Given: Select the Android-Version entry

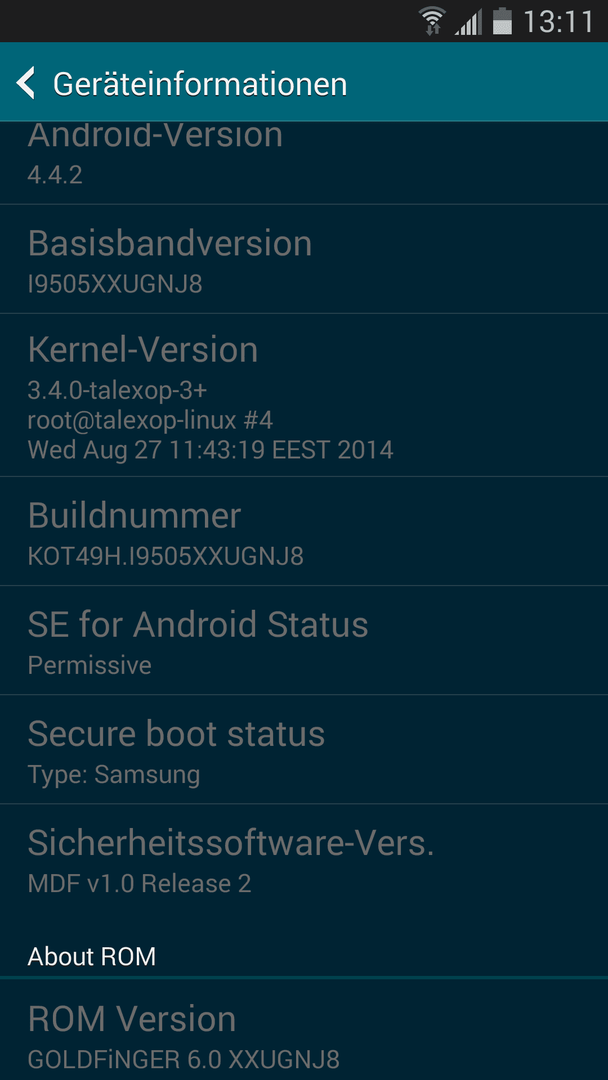Looking at the screenshot, I should (304, 163).
